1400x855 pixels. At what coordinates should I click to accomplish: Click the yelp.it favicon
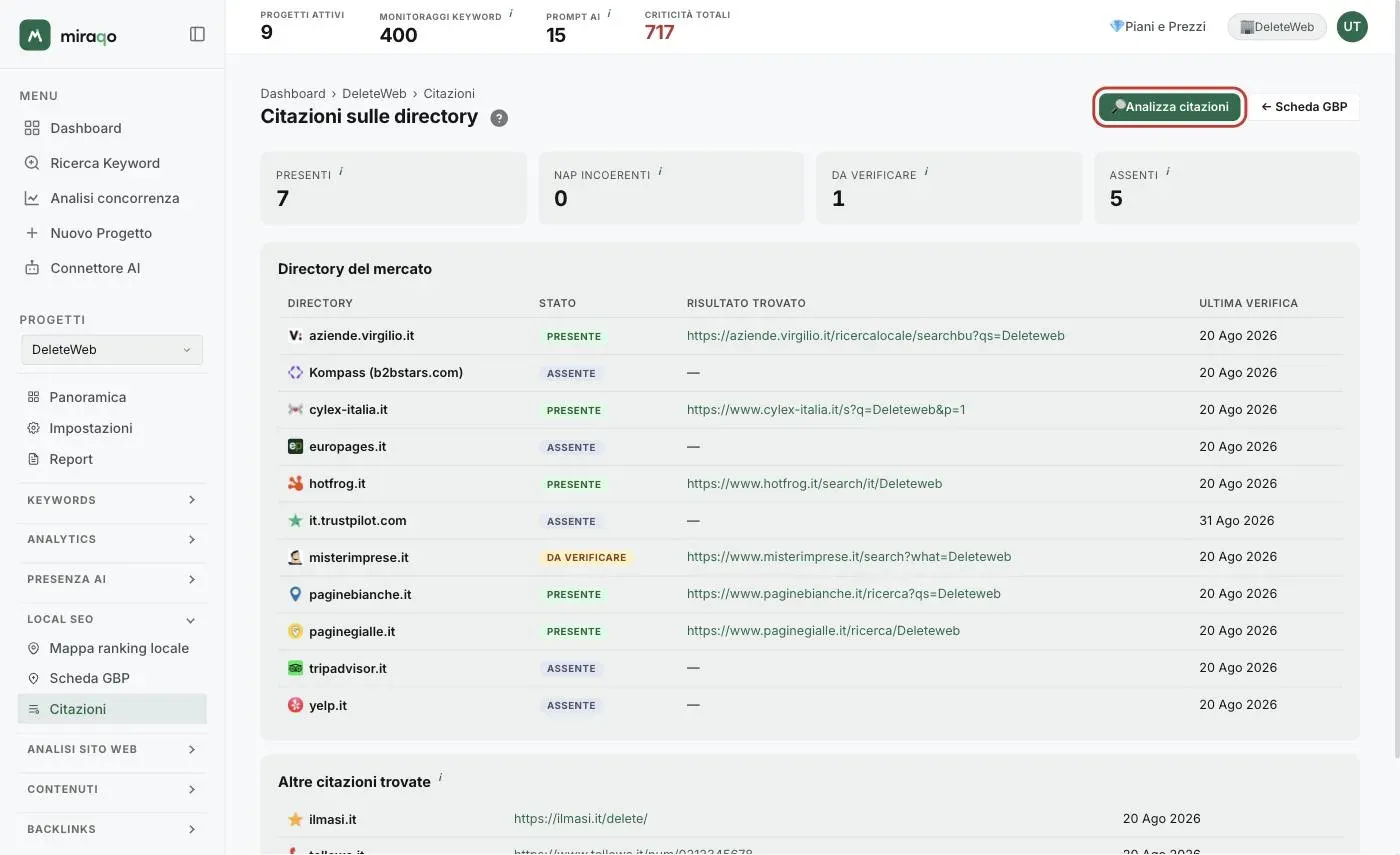click(295, 705)
